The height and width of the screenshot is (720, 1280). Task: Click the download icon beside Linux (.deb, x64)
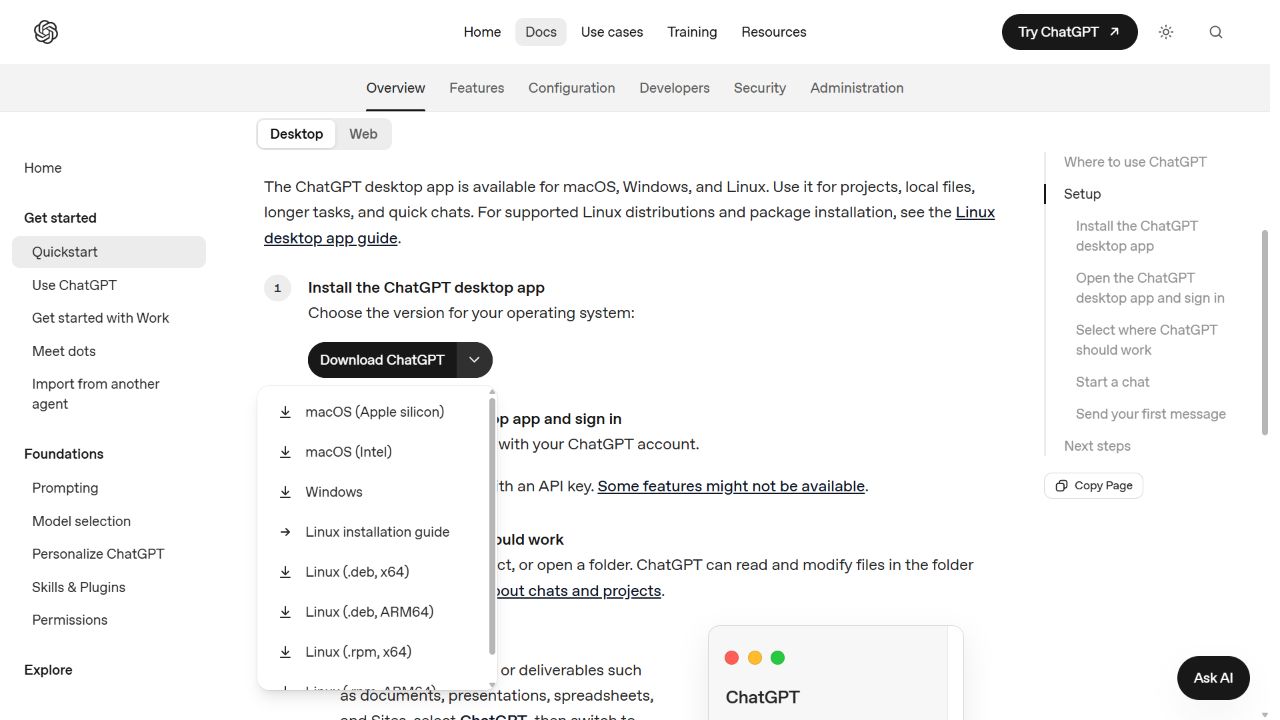pos(285,572)
